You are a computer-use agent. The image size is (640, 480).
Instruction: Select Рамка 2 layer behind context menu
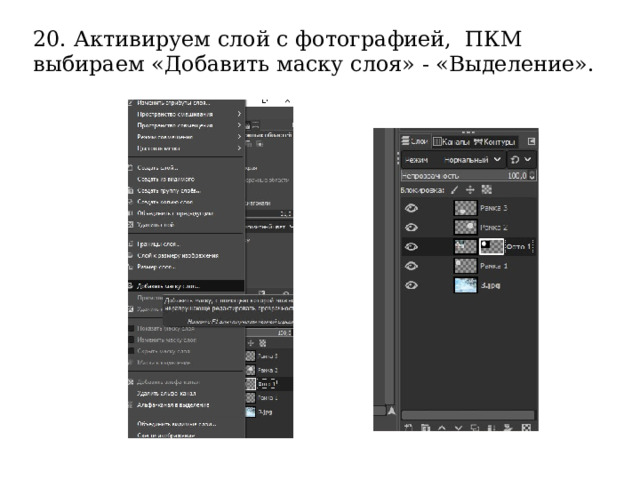pos(269,370)
